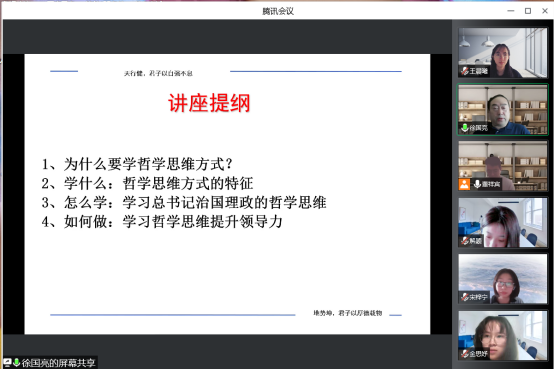Click the green microphone icon on 徐国亮's video
The image size is (554, 369).
tap(465, 128)
